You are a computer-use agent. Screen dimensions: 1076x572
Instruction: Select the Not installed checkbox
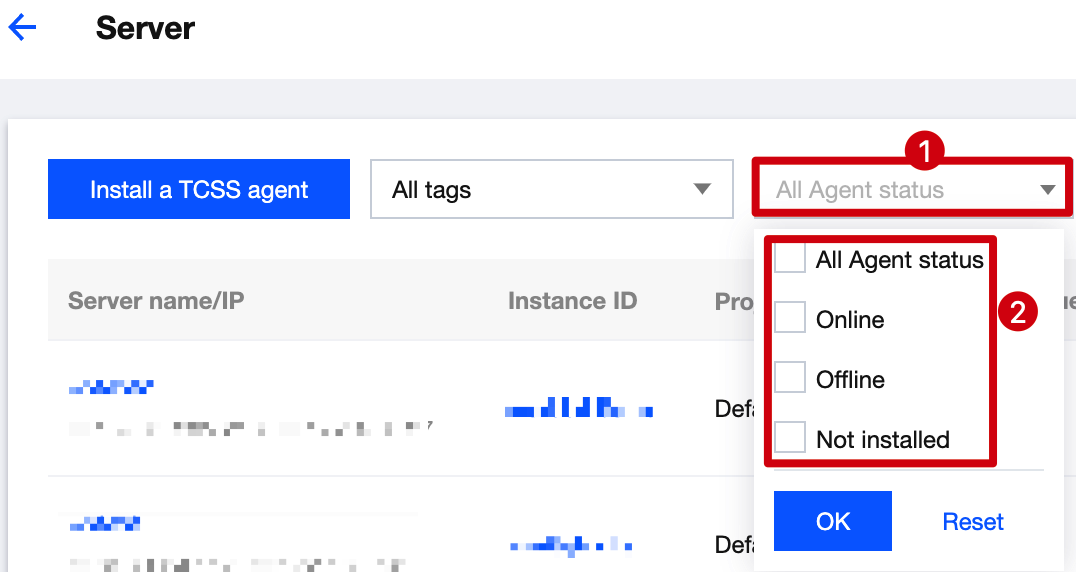click(790, 438)
